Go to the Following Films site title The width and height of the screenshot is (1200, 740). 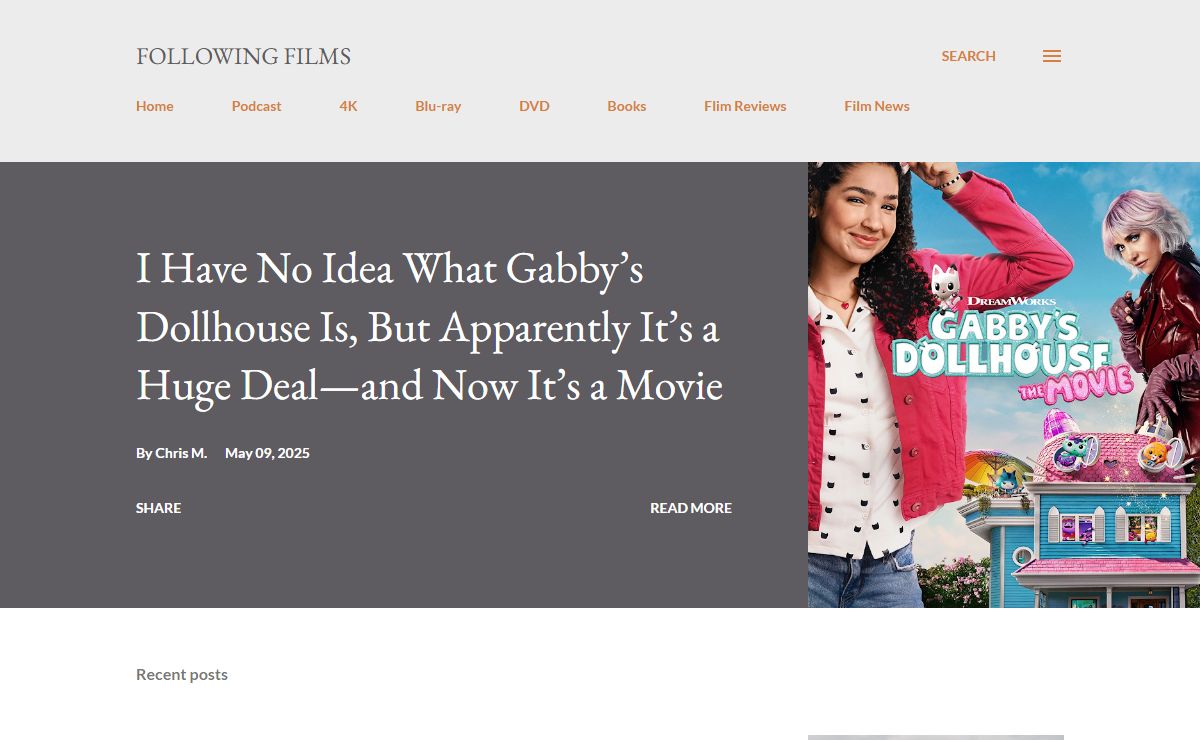(243, 56)
